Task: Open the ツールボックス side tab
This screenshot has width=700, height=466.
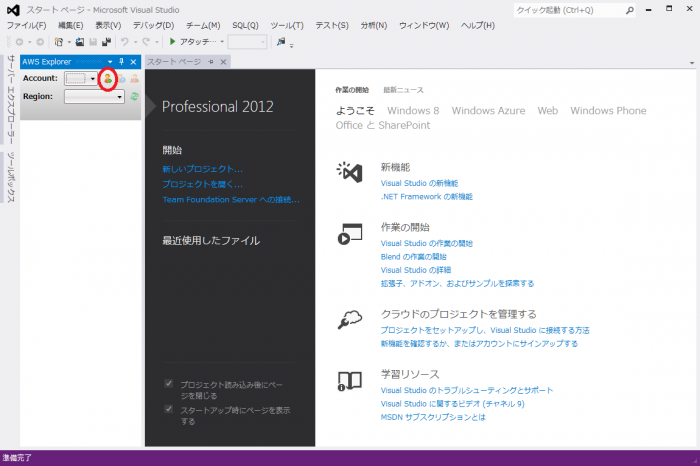Action: coord(11,177)
